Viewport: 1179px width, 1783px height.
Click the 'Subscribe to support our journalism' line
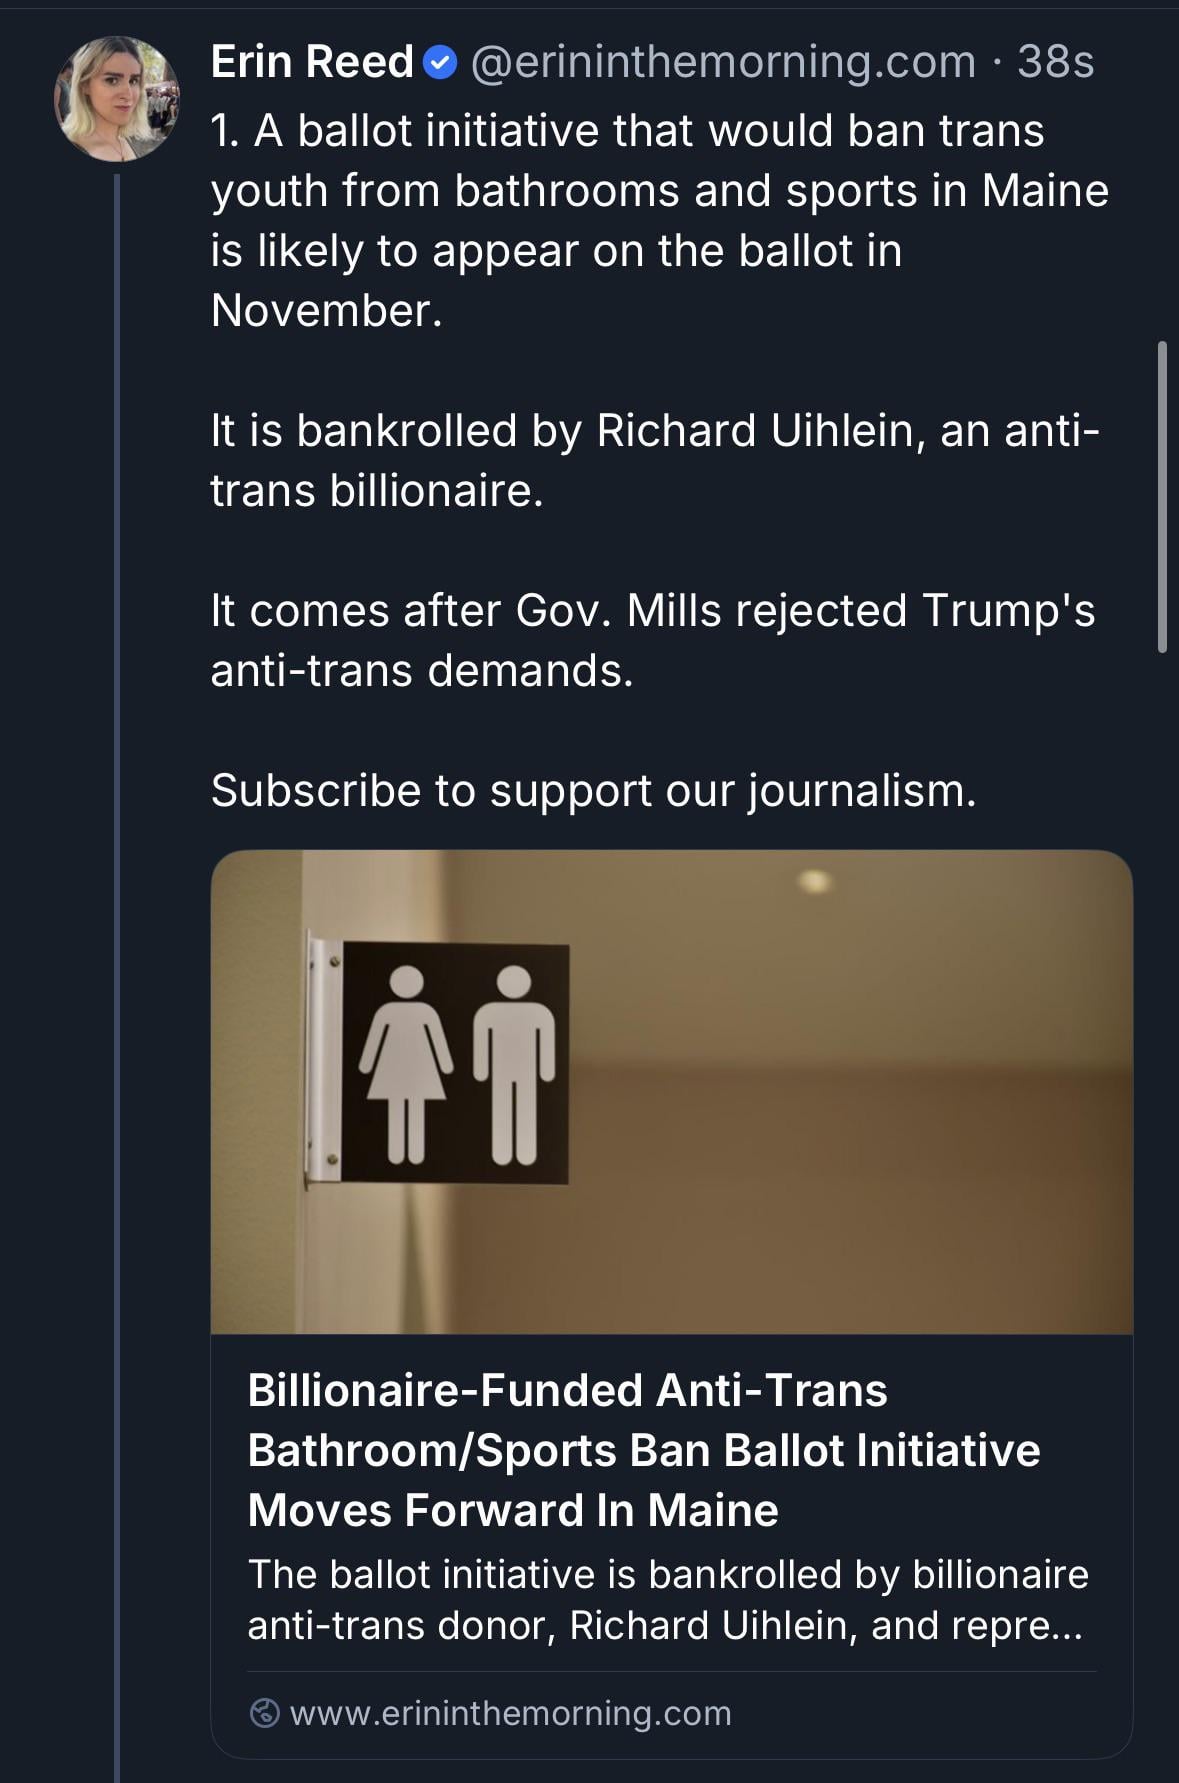[x=593, y=790]
